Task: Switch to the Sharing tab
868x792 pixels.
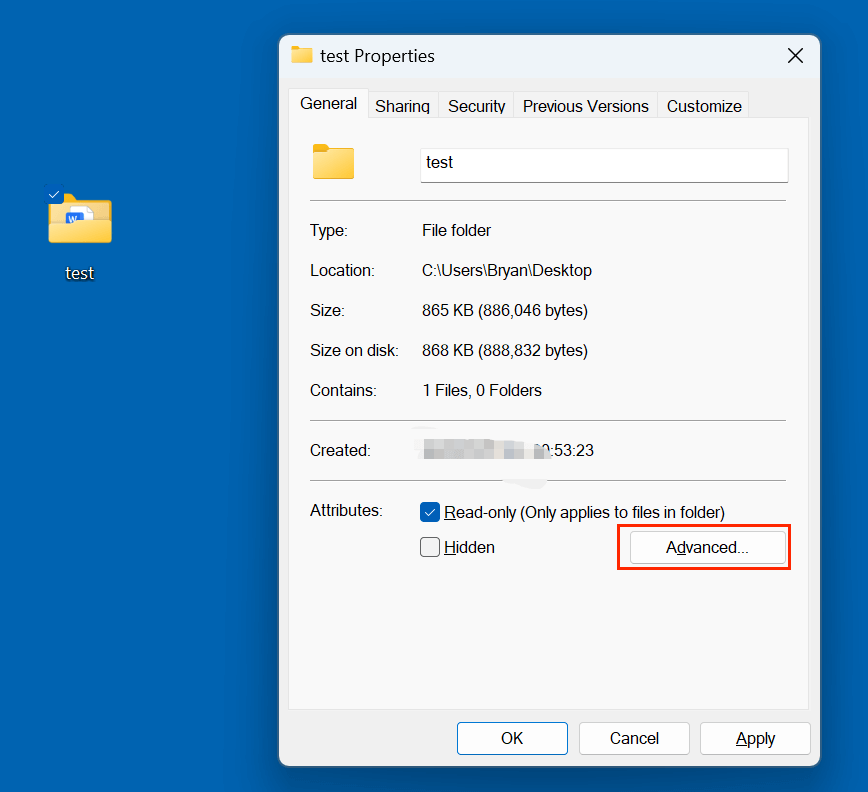Action: coord(402,105)
